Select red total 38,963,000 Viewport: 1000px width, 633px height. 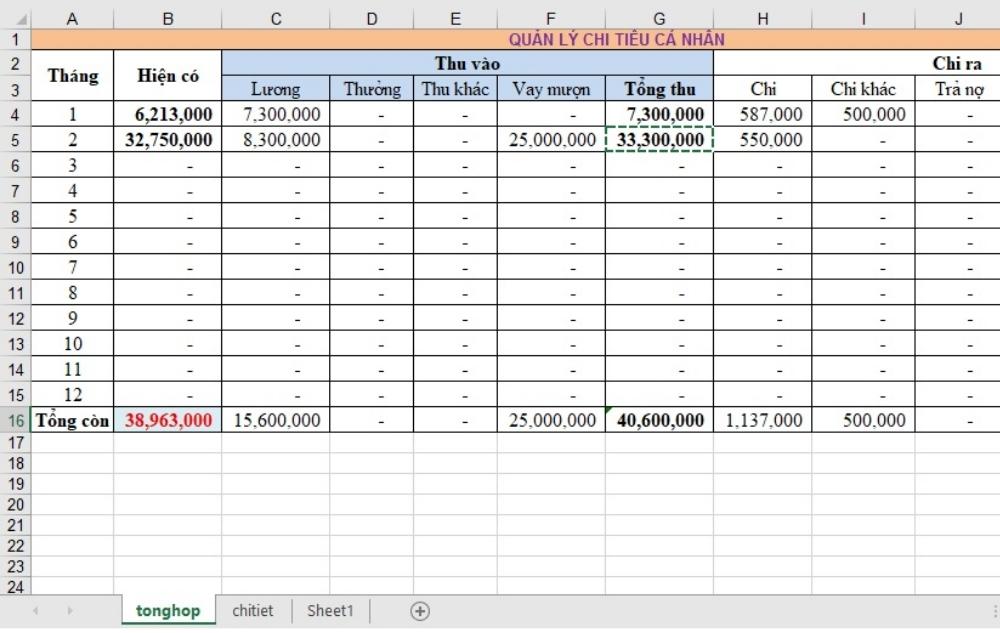[168, 420]
